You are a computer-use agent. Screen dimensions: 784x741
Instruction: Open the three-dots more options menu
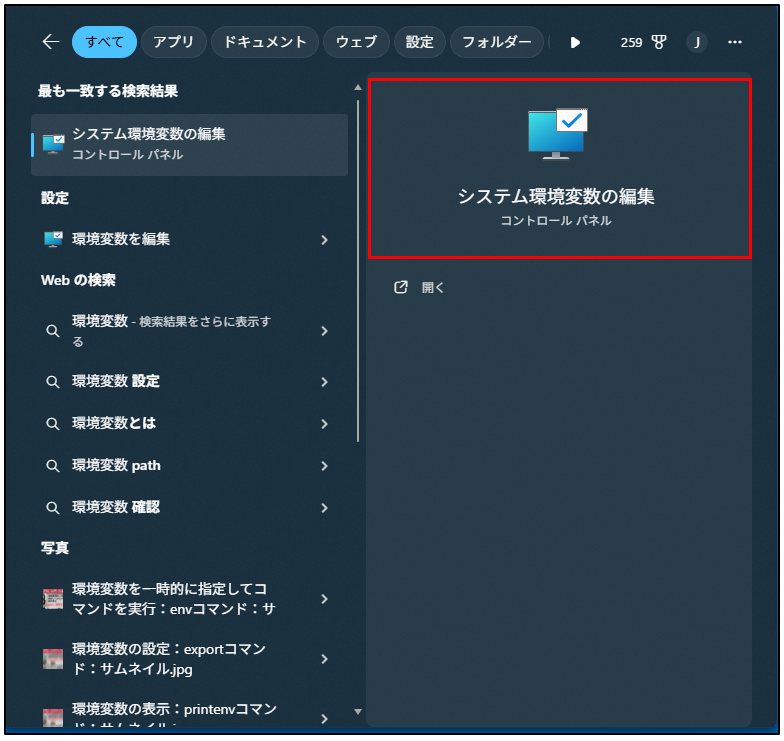(x=735, y=42)
